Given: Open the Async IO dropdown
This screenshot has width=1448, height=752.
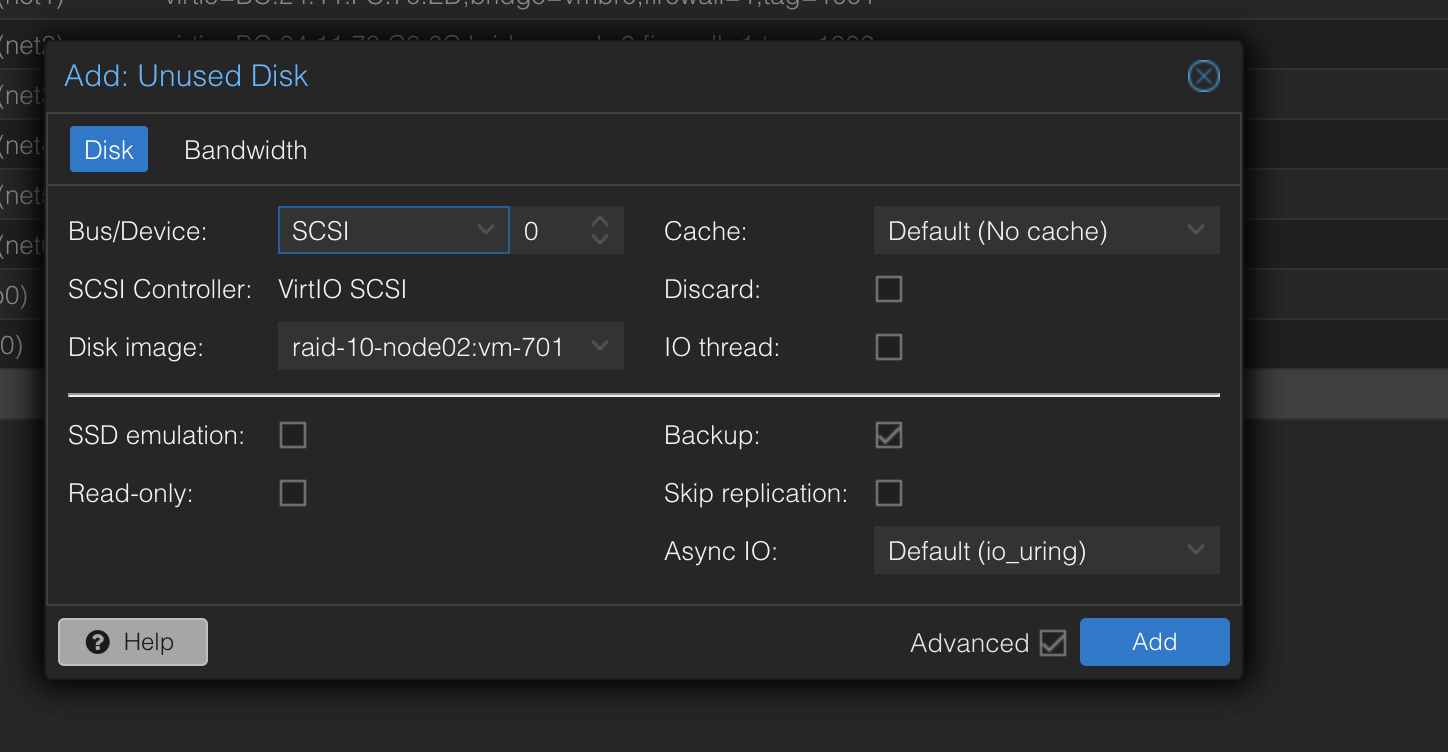Looking at the screenshot, I should pyautogui.click(x=1046, y=551).
